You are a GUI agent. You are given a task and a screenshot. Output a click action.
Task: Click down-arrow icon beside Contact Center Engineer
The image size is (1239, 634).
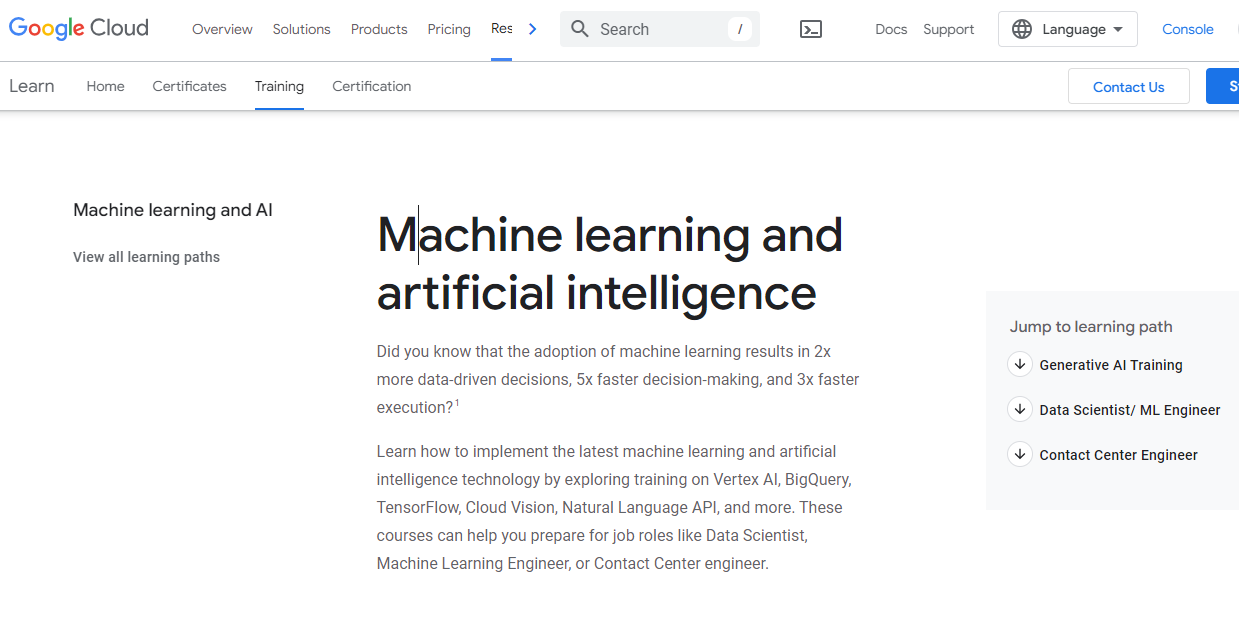click(1019, 454)
